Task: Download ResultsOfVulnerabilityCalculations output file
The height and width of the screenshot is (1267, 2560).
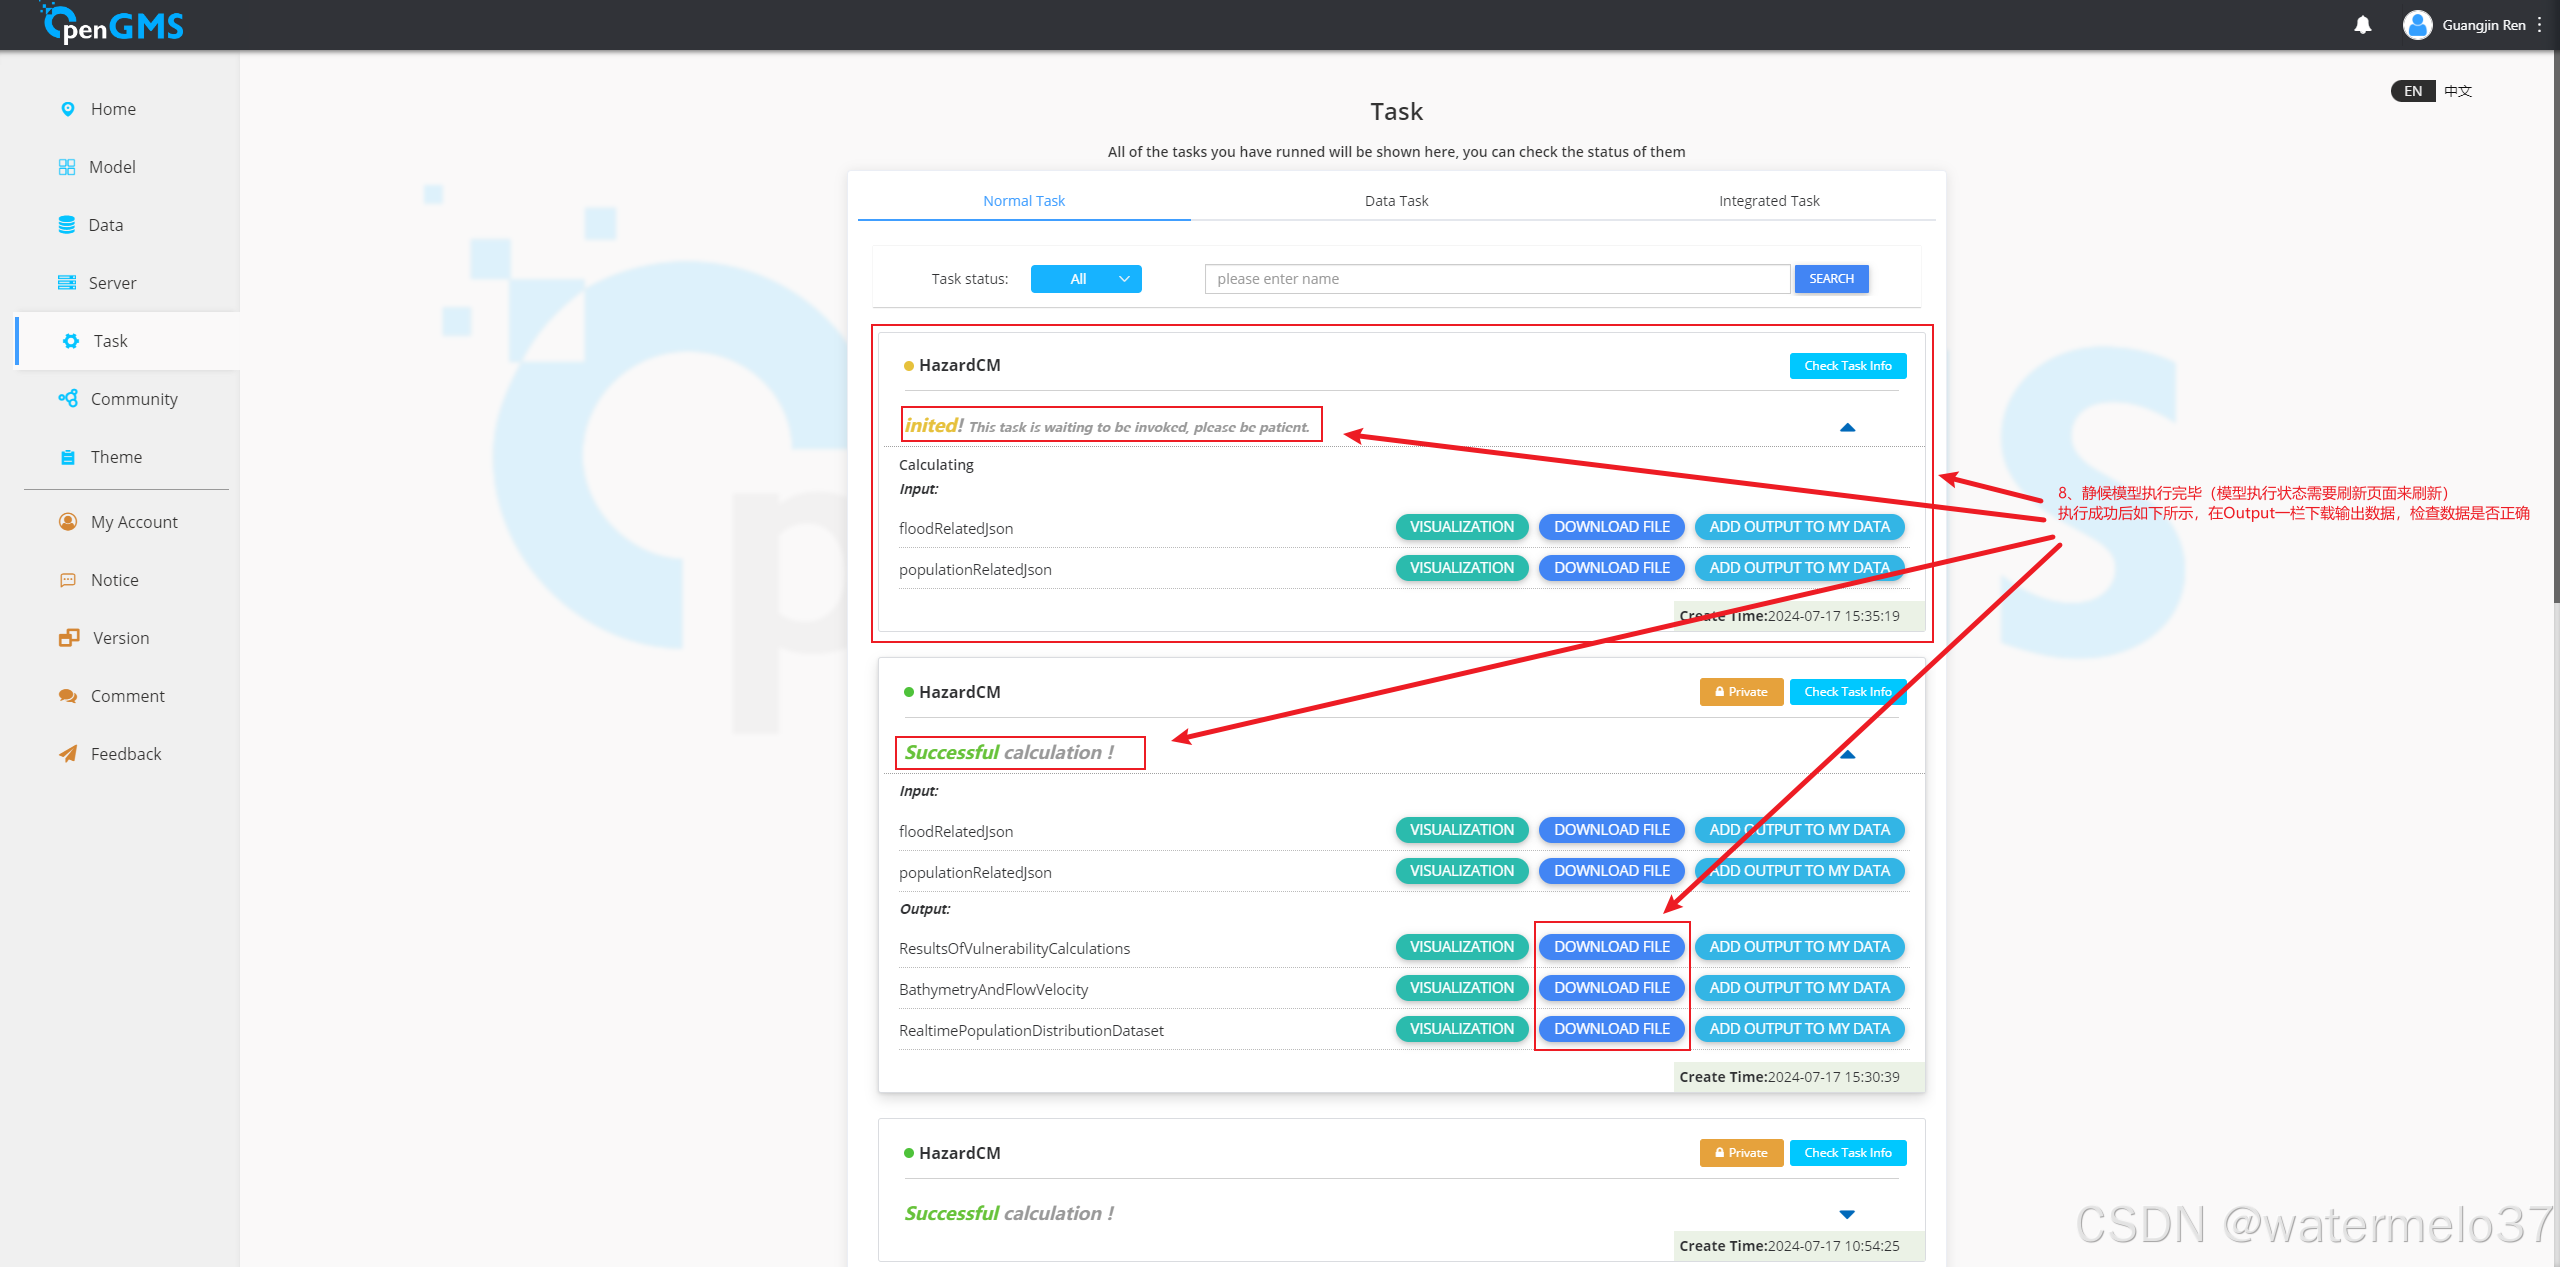Action: [1611, 947]
